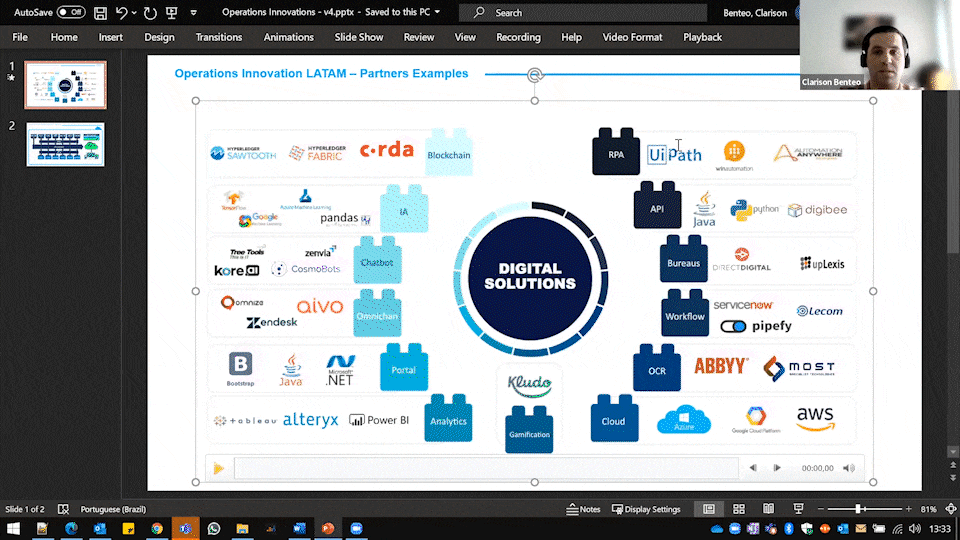This screenshot has height=540, width=960.
Task: Toggle the AutoSave switch
Action: coord(71,12)
